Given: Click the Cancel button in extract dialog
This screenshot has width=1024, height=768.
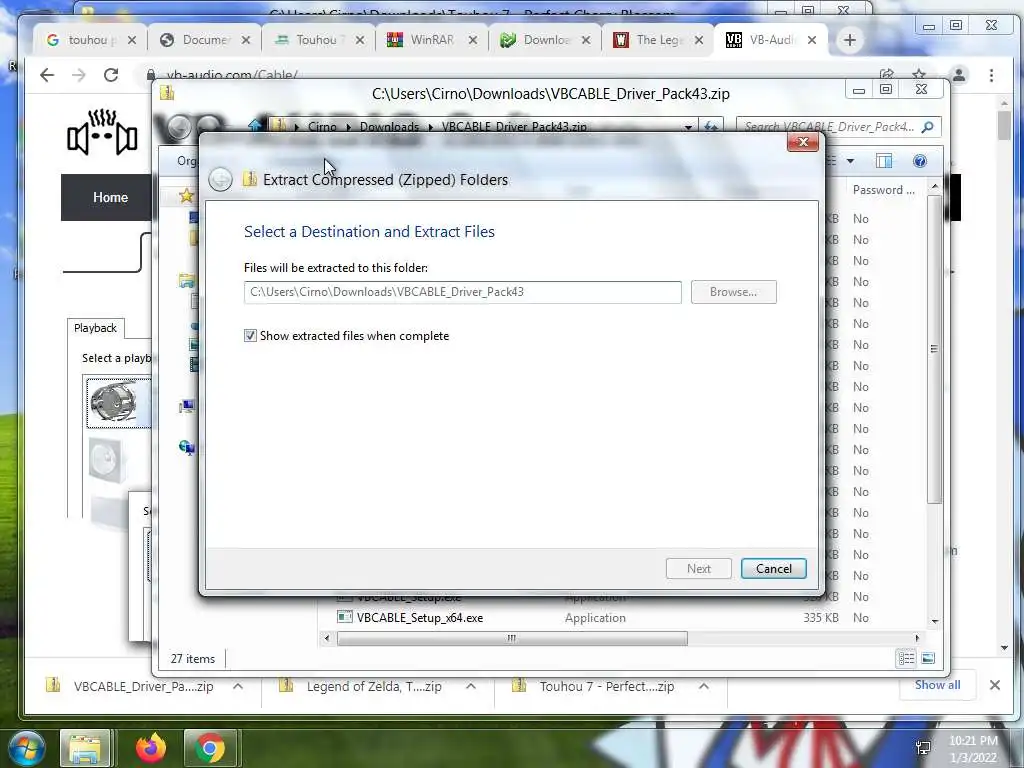Looking at the screenshot, I should click(x=773, y=568).
